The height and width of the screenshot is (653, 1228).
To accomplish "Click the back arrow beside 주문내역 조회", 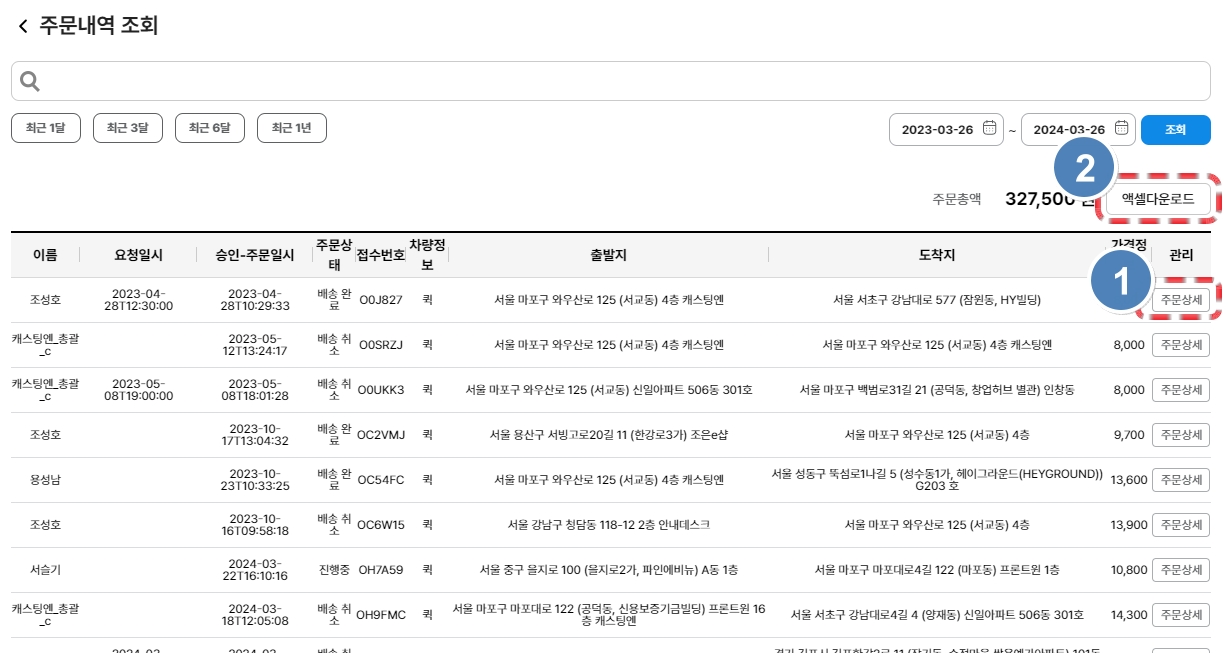I will tap(22, 27).
